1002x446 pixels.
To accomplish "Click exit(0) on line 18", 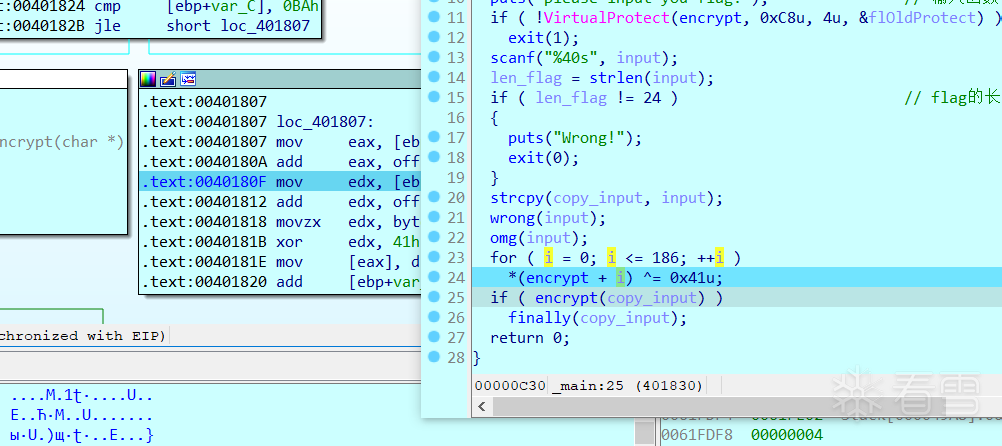I will pyautogui.click(x=543, y=158).
